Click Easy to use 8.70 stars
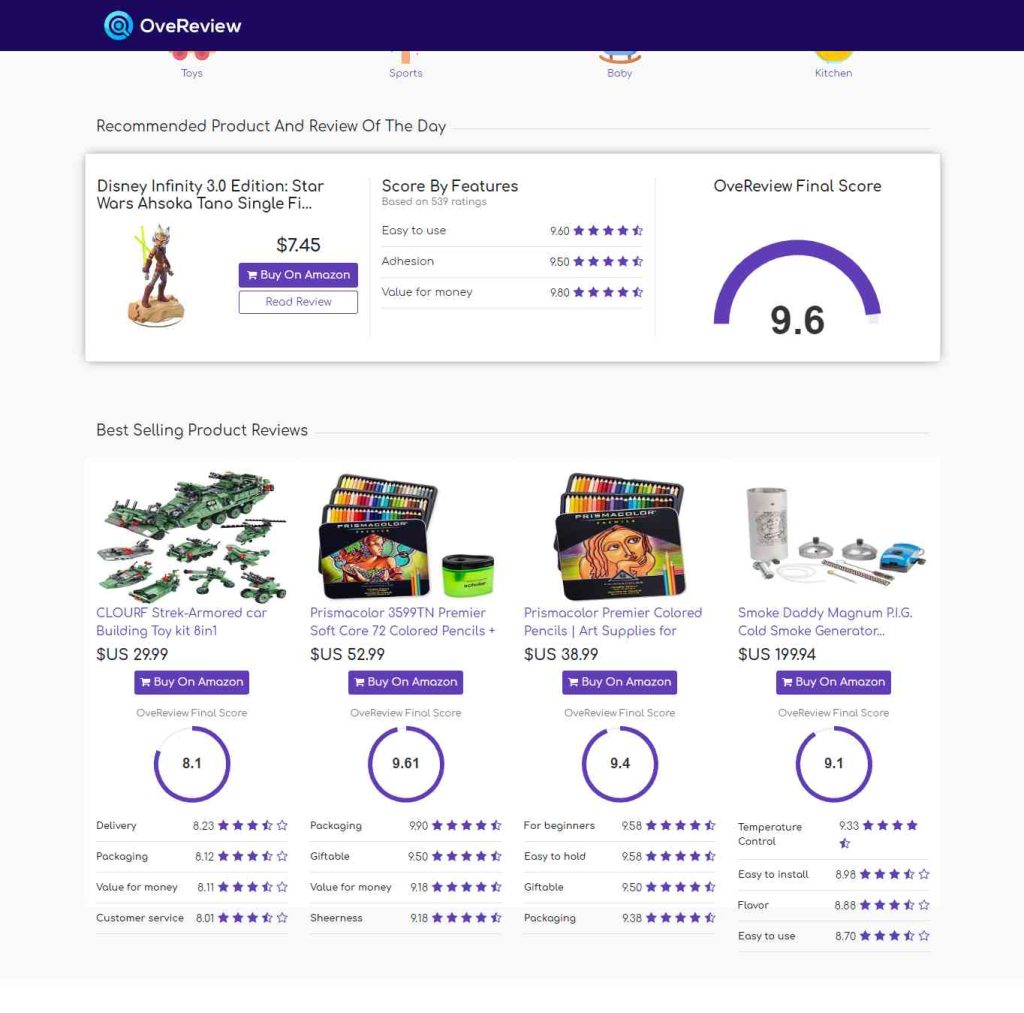 [x=894, y=936]
